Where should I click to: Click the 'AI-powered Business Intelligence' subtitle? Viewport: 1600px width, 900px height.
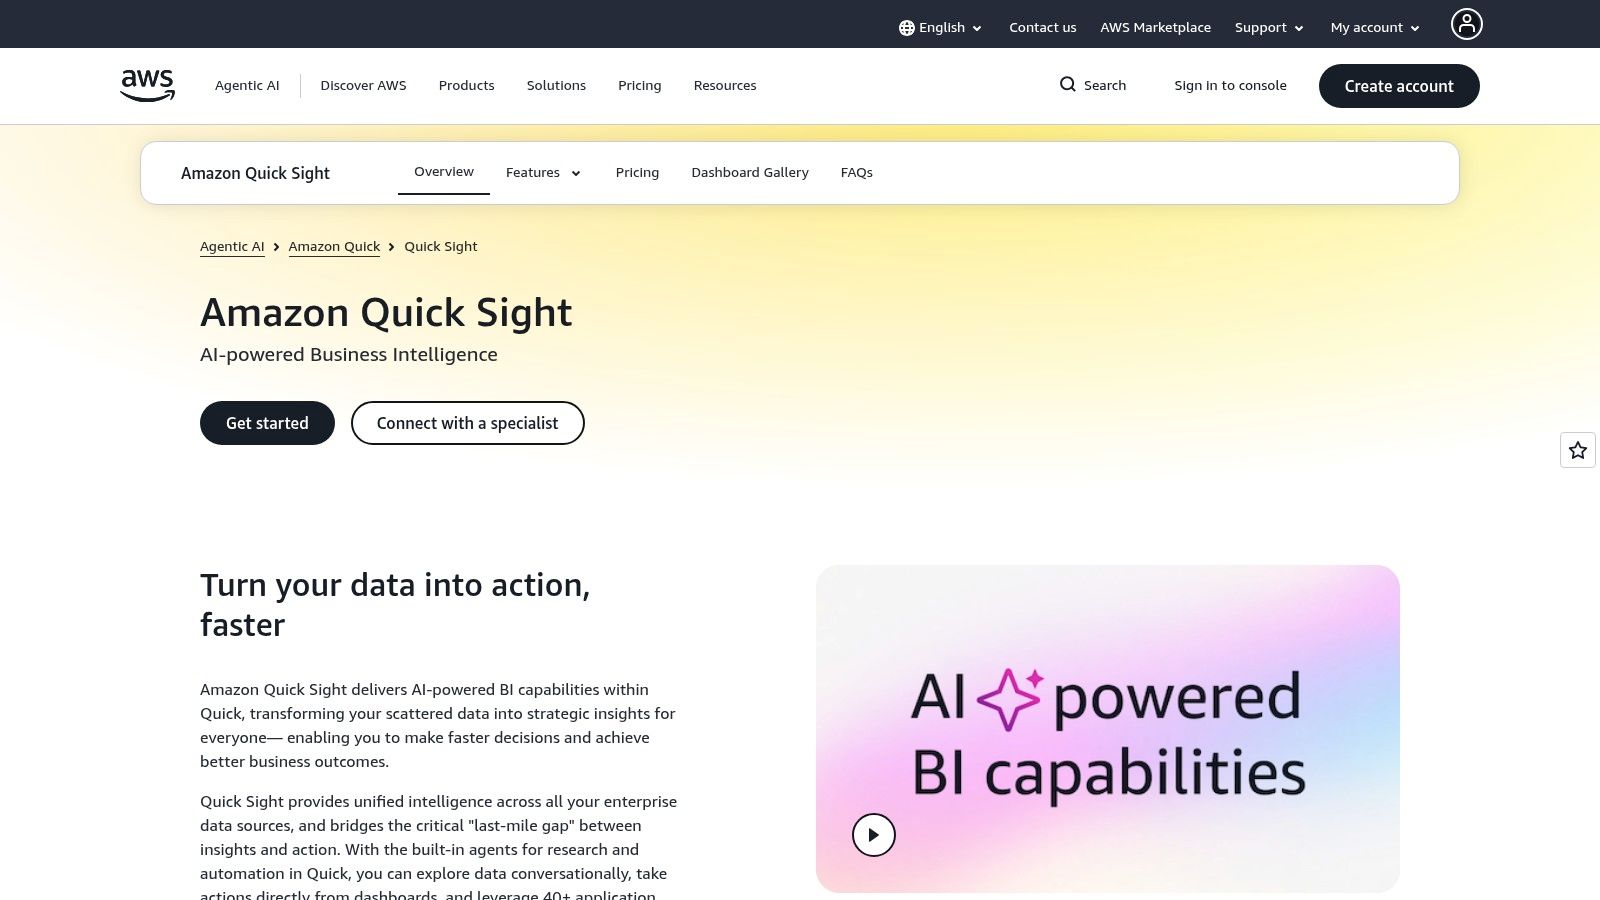pyautogui.click(x=349, y=355)
